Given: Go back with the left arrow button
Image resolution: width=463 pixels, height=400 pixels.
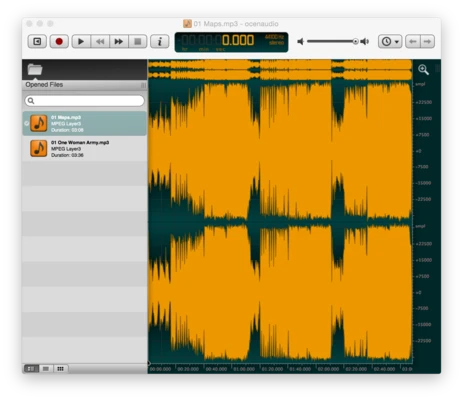Looking at the screenshot, I should pyautogui.click(x=413, y=42).
